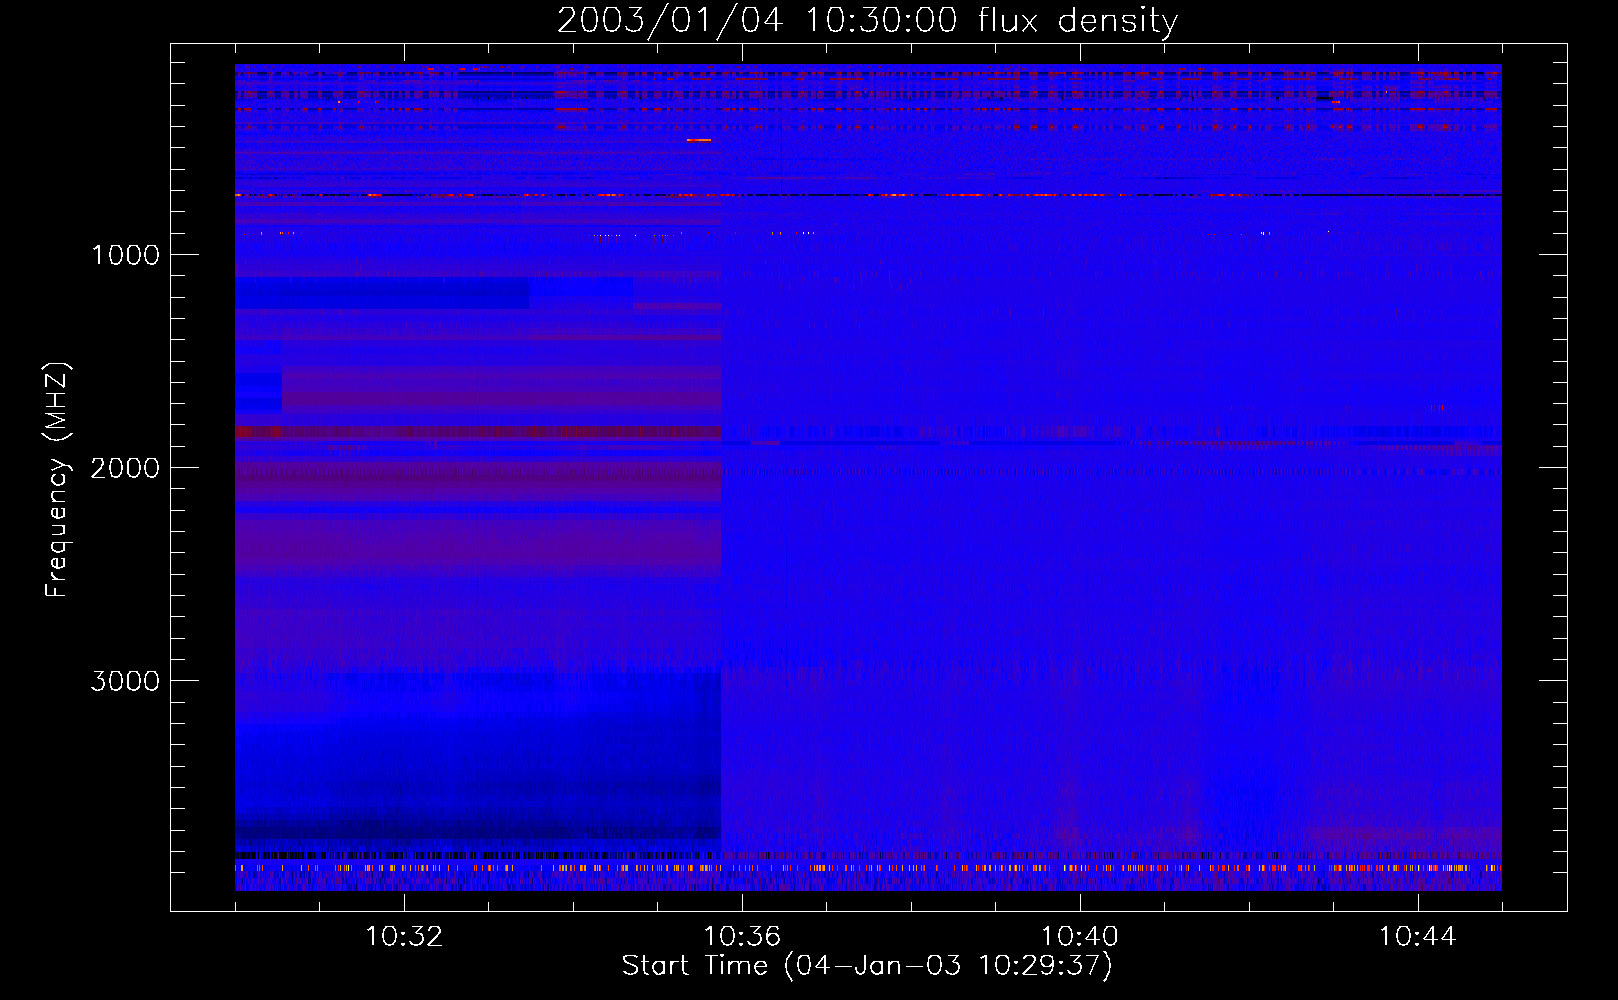Viewport: 1618px width, 1000px height.
Task: Click the 1000 frequency axis label
Action: [125, 255]
